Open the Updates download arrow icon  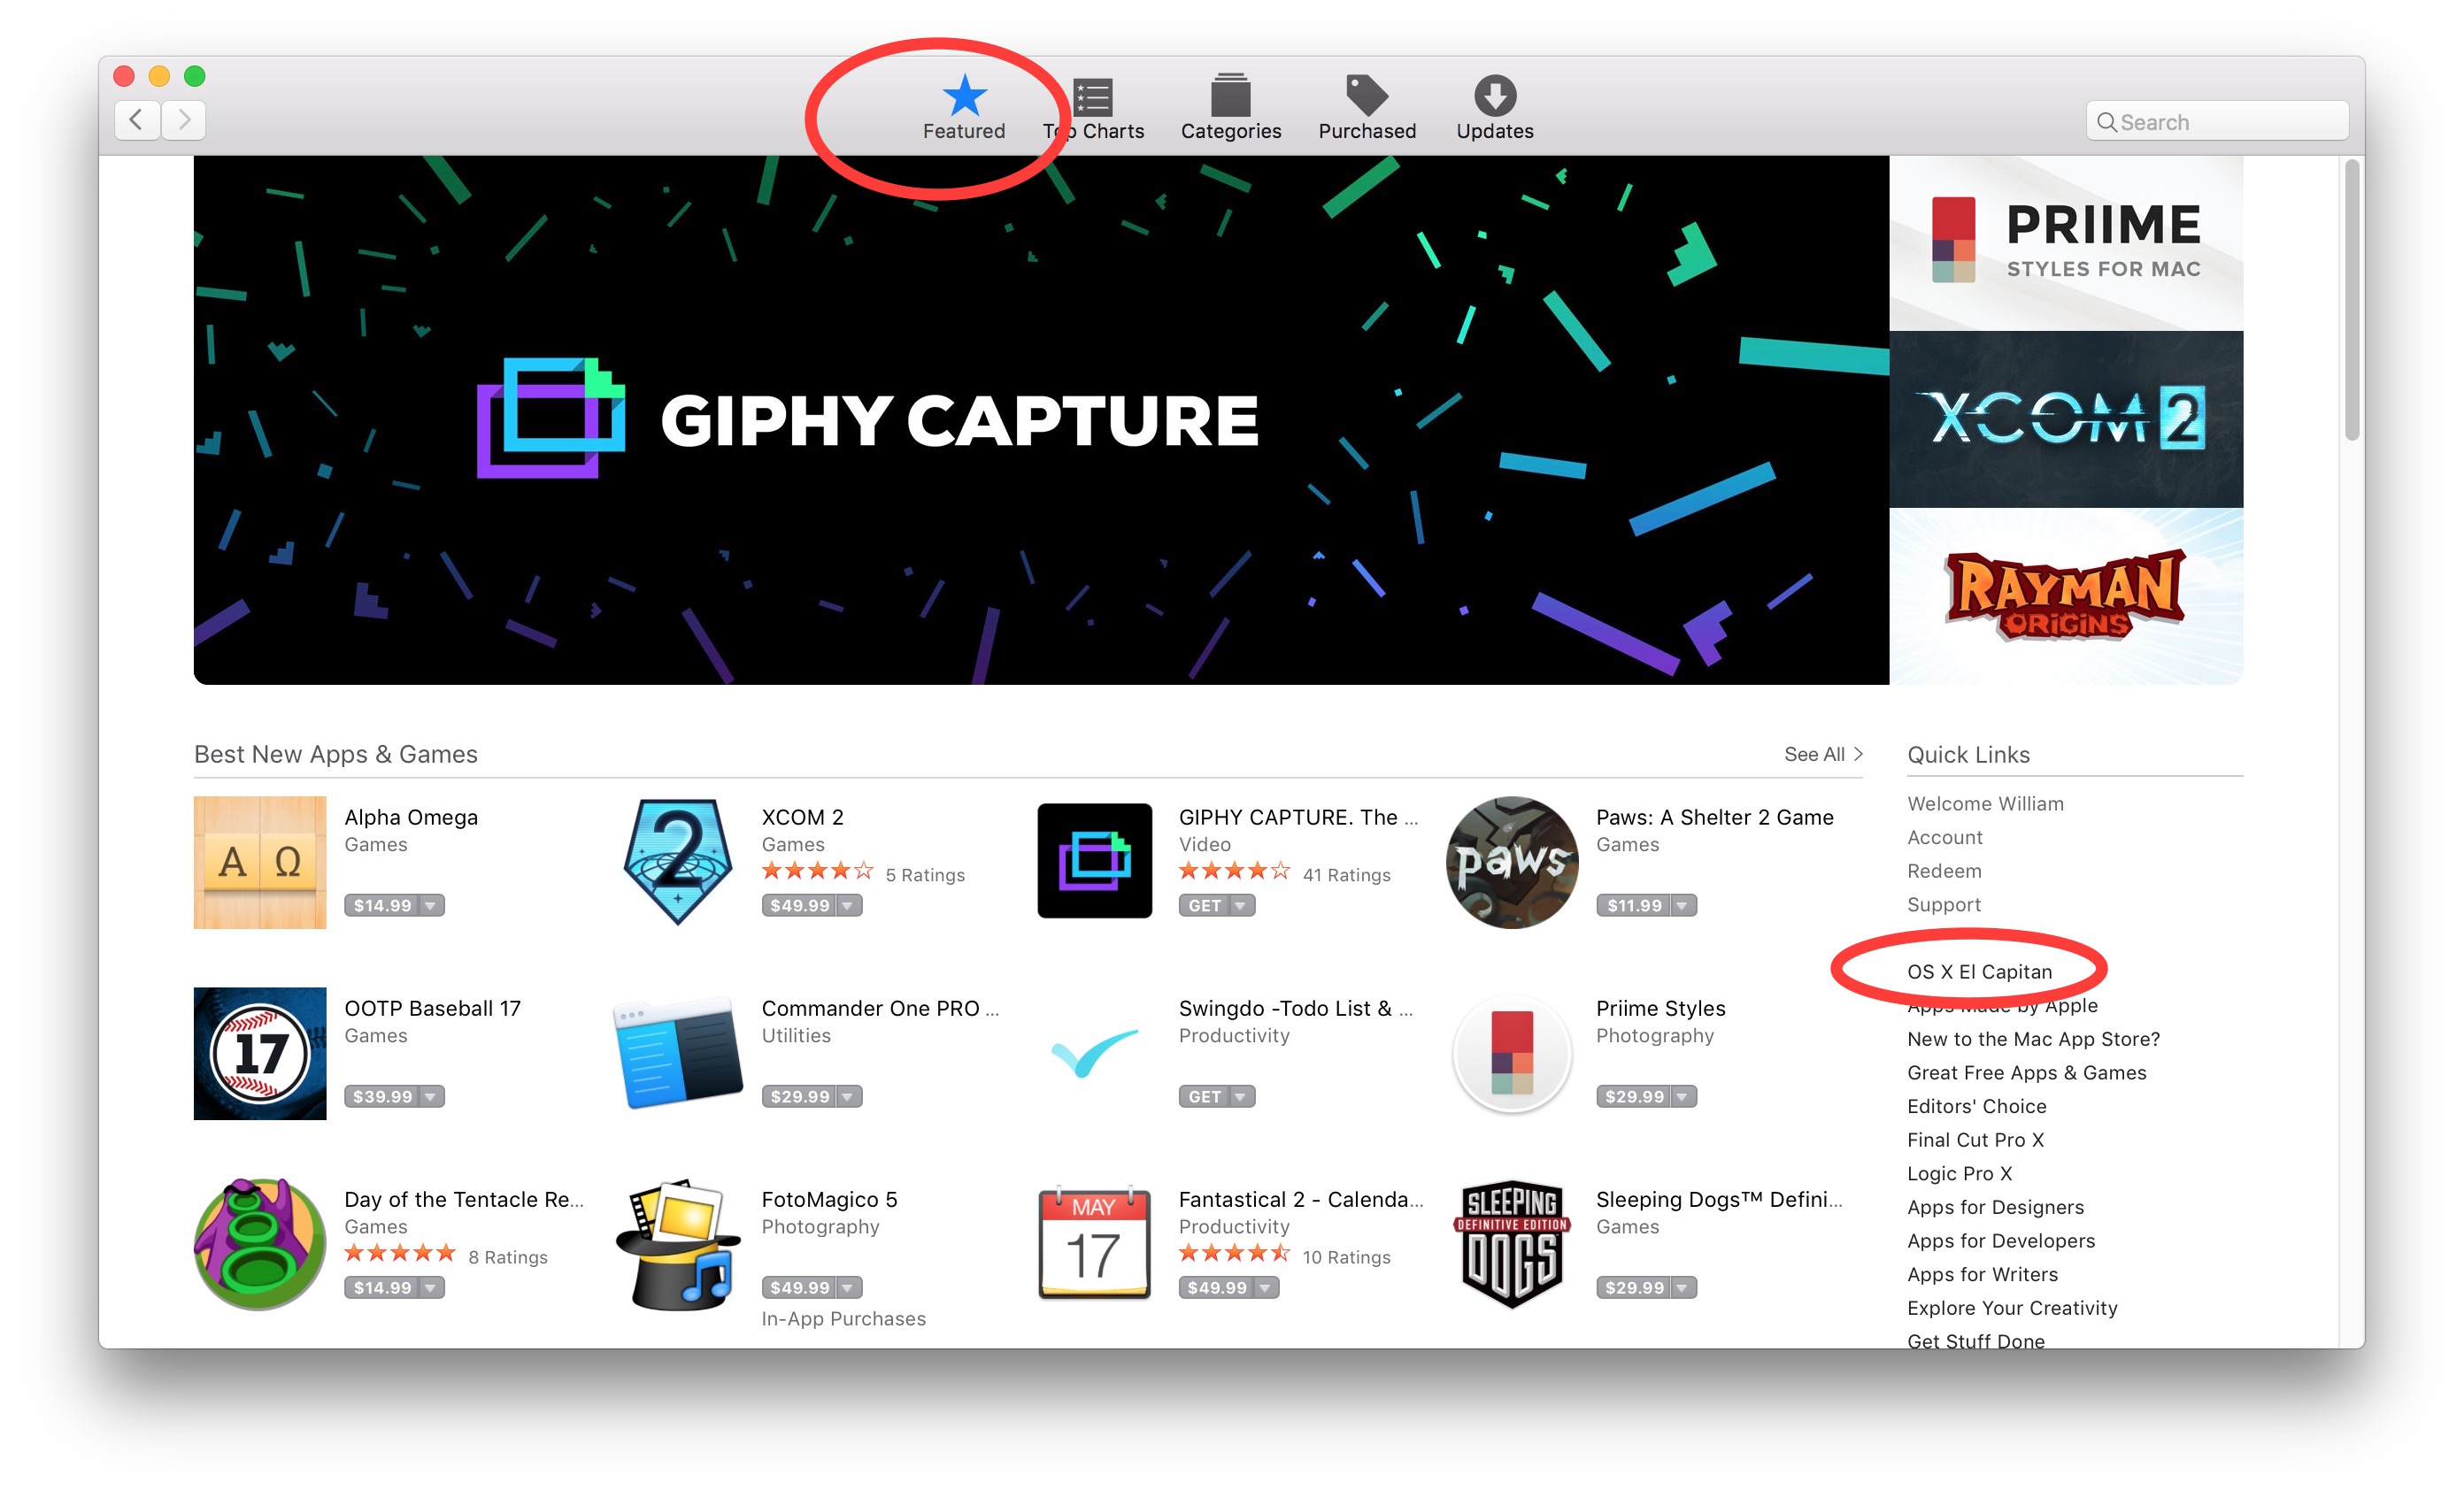1494,96
